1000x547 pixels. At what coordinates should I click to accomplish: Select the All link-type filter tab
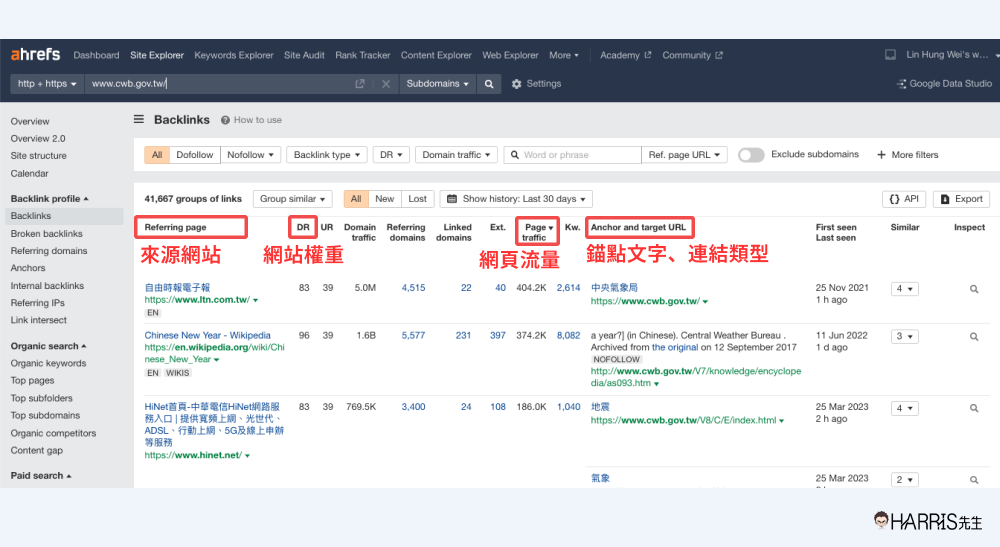(x=157, y=154)
